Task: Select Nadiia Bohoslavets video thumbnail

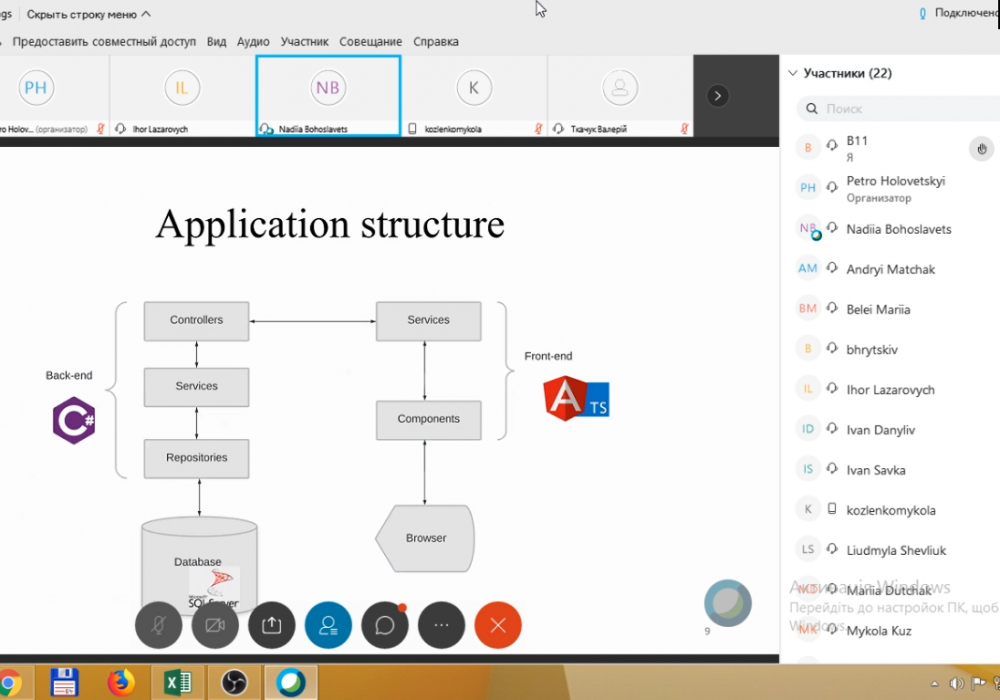Action: click(328, 95)
